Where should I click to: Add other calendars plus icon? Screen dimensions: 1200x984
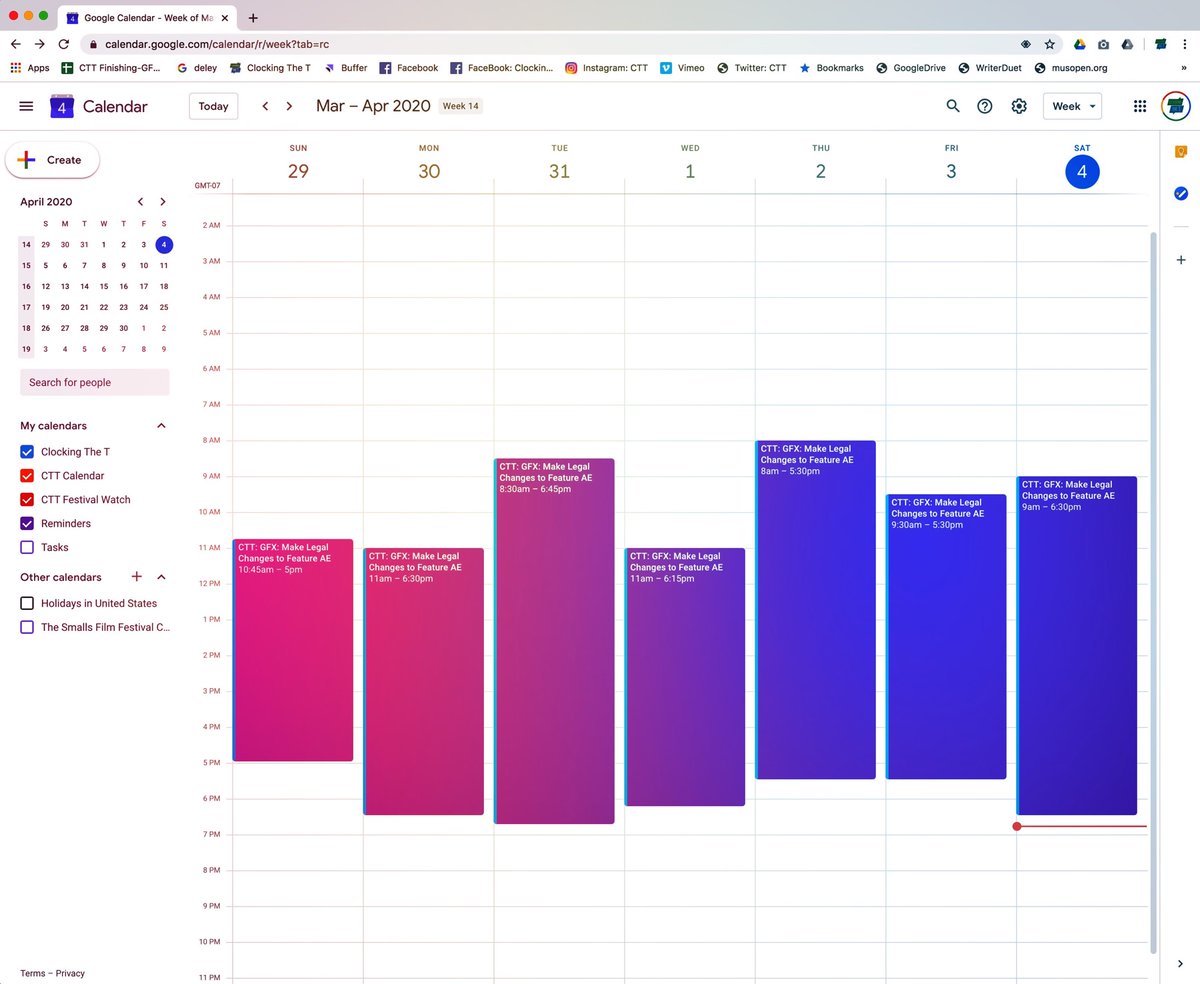[x=137, y=577]
